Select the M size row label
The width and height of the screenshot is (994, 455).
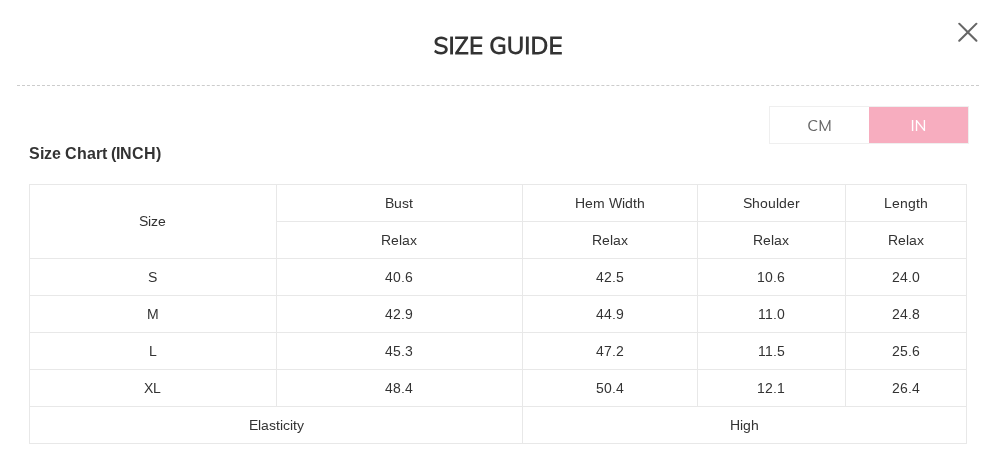tap(152, 314)
